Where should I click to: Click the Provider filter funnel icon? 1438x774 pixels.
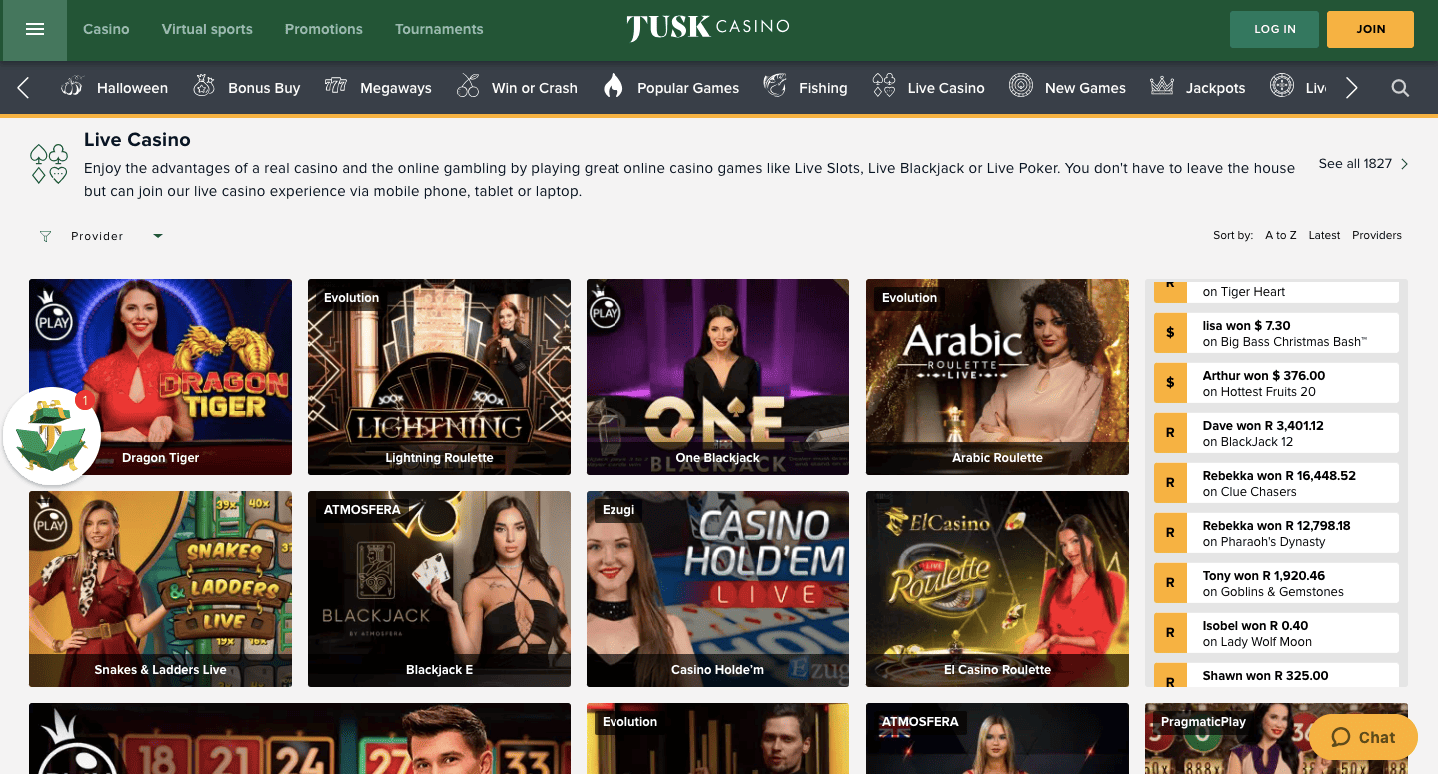pyautogui.click(x=45, y=237)
